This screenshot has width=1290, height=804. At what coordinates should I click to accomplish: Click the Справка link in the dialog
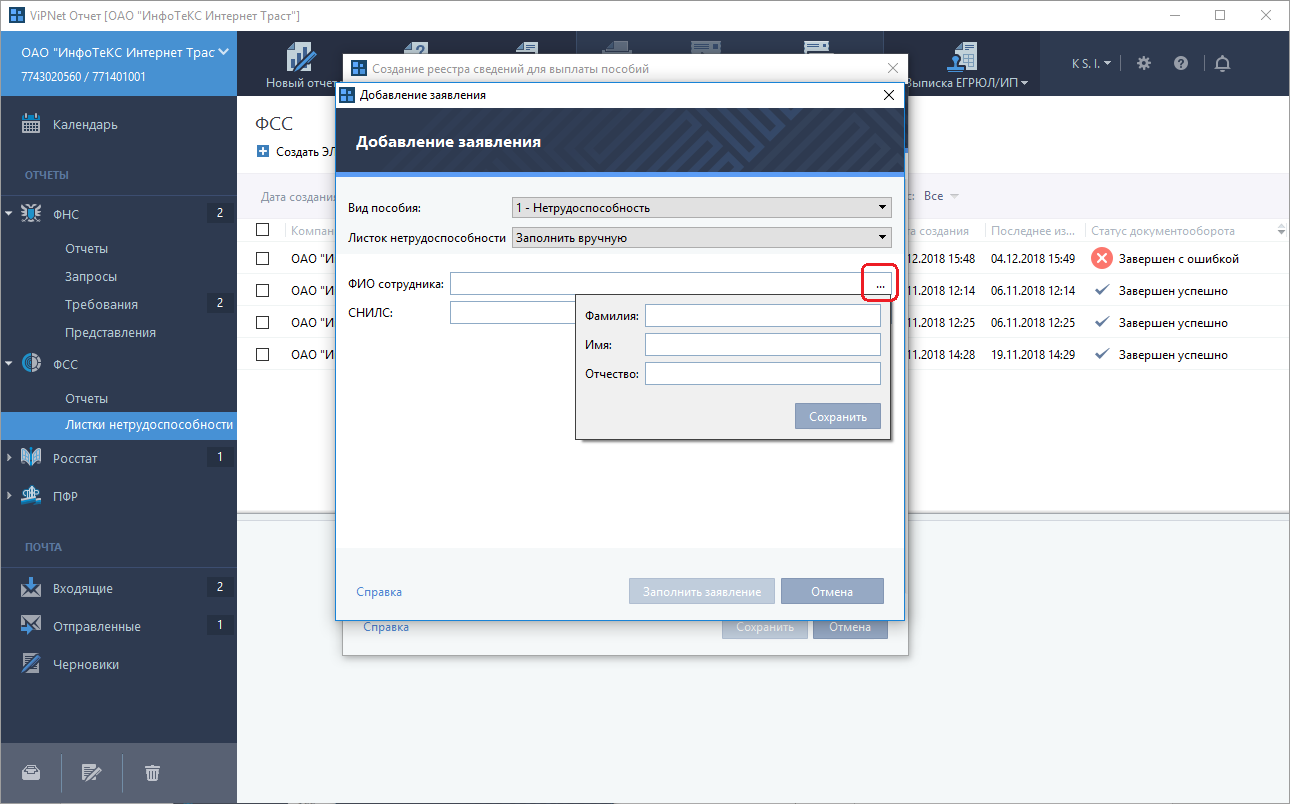(x=379, y=592)
